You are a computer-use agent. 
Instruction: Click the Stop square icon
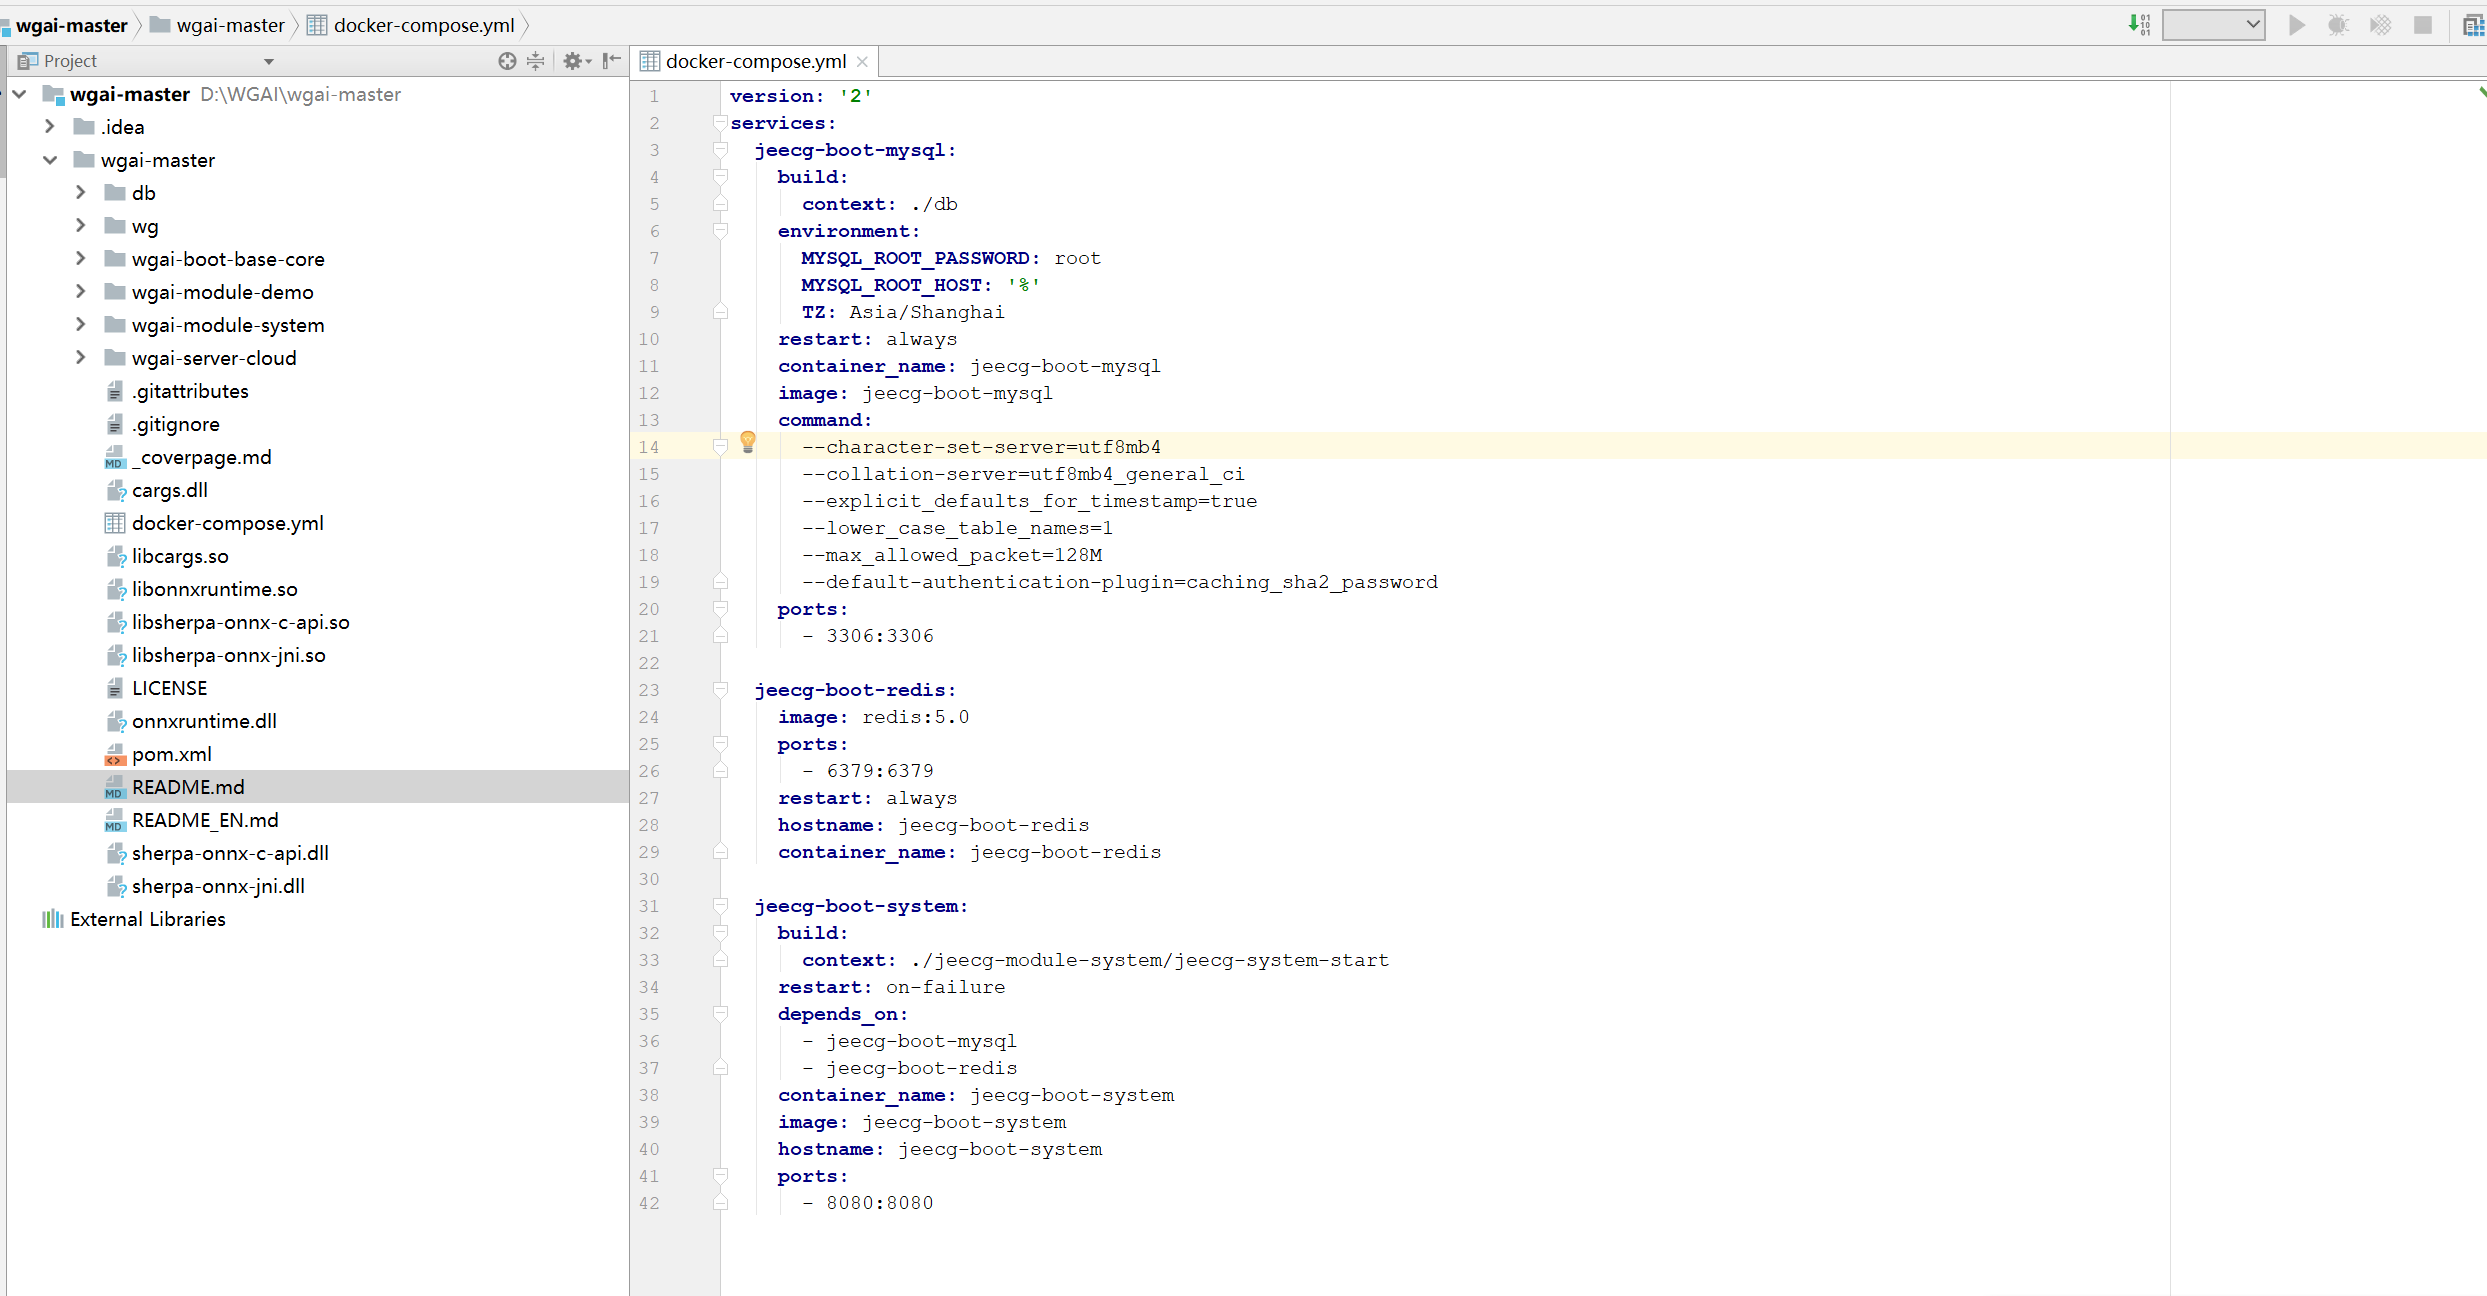click(x=2422, y=25)
